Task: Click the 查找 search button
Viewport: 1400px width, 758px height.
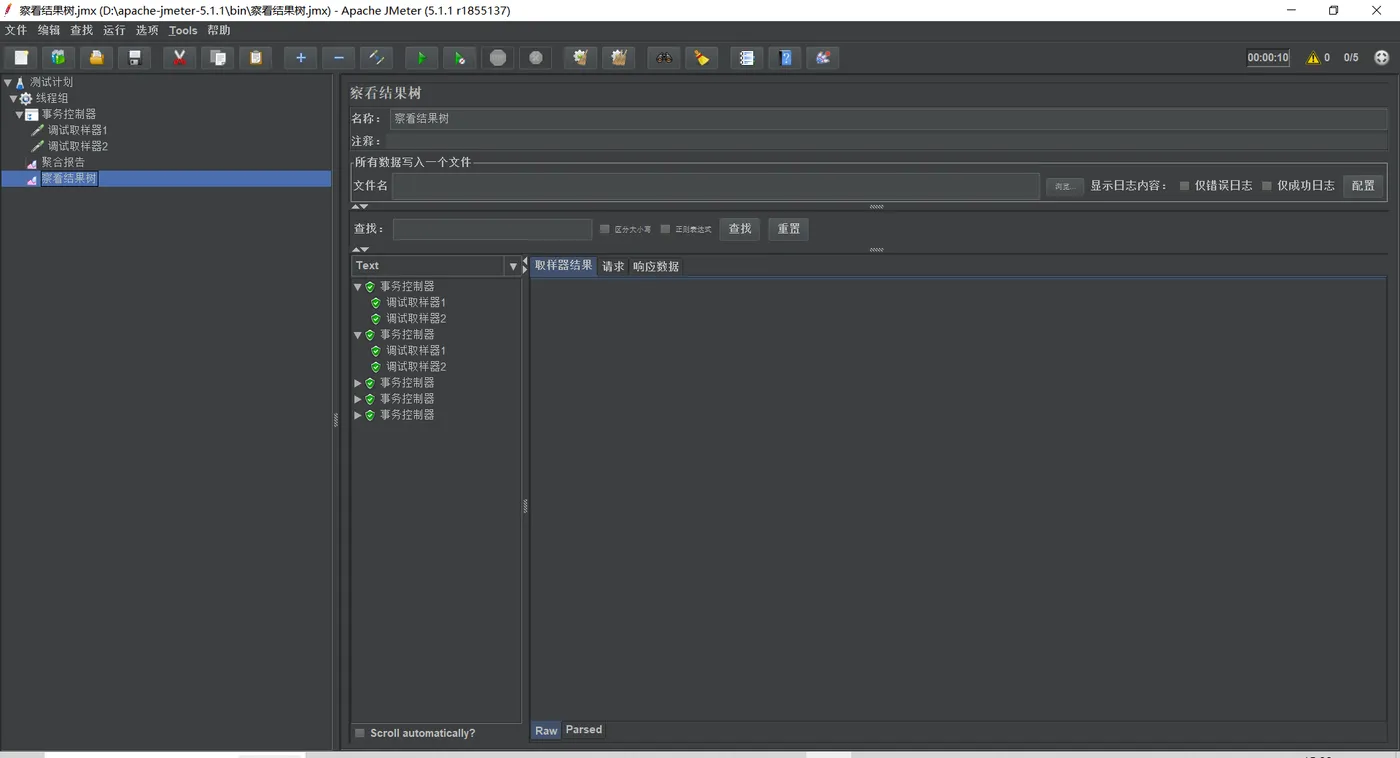Action: point(740,229)
